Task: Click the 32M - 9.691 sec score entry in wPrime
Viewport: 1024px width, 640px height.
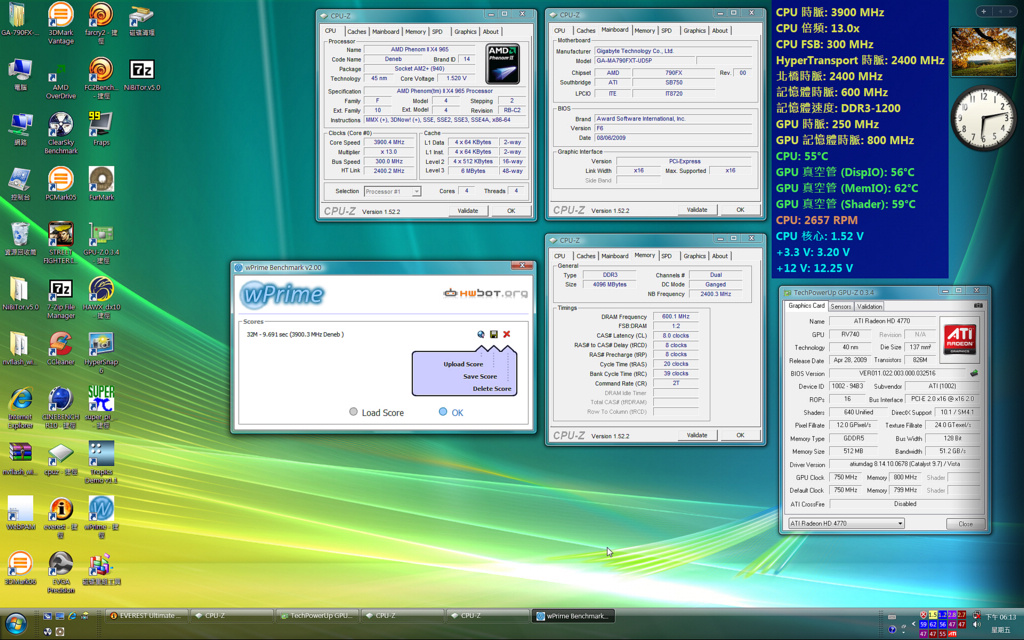Action: [295, 334]
